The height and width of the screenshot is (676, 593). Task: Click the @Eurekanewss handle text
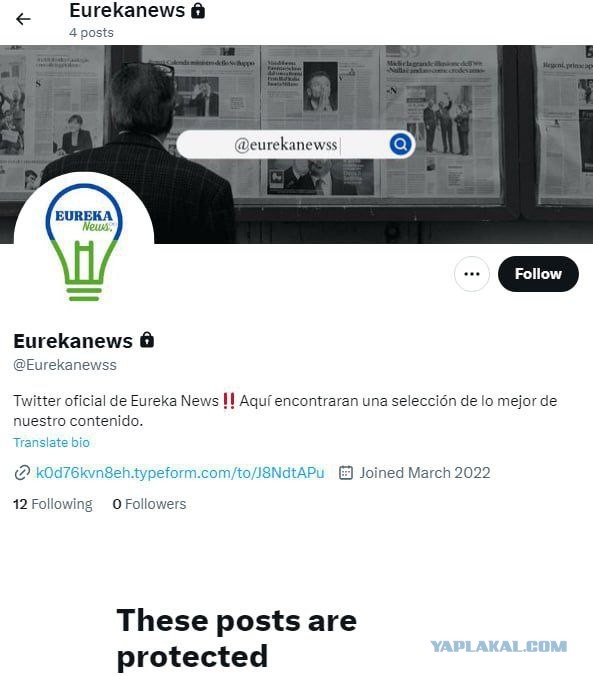65,365
